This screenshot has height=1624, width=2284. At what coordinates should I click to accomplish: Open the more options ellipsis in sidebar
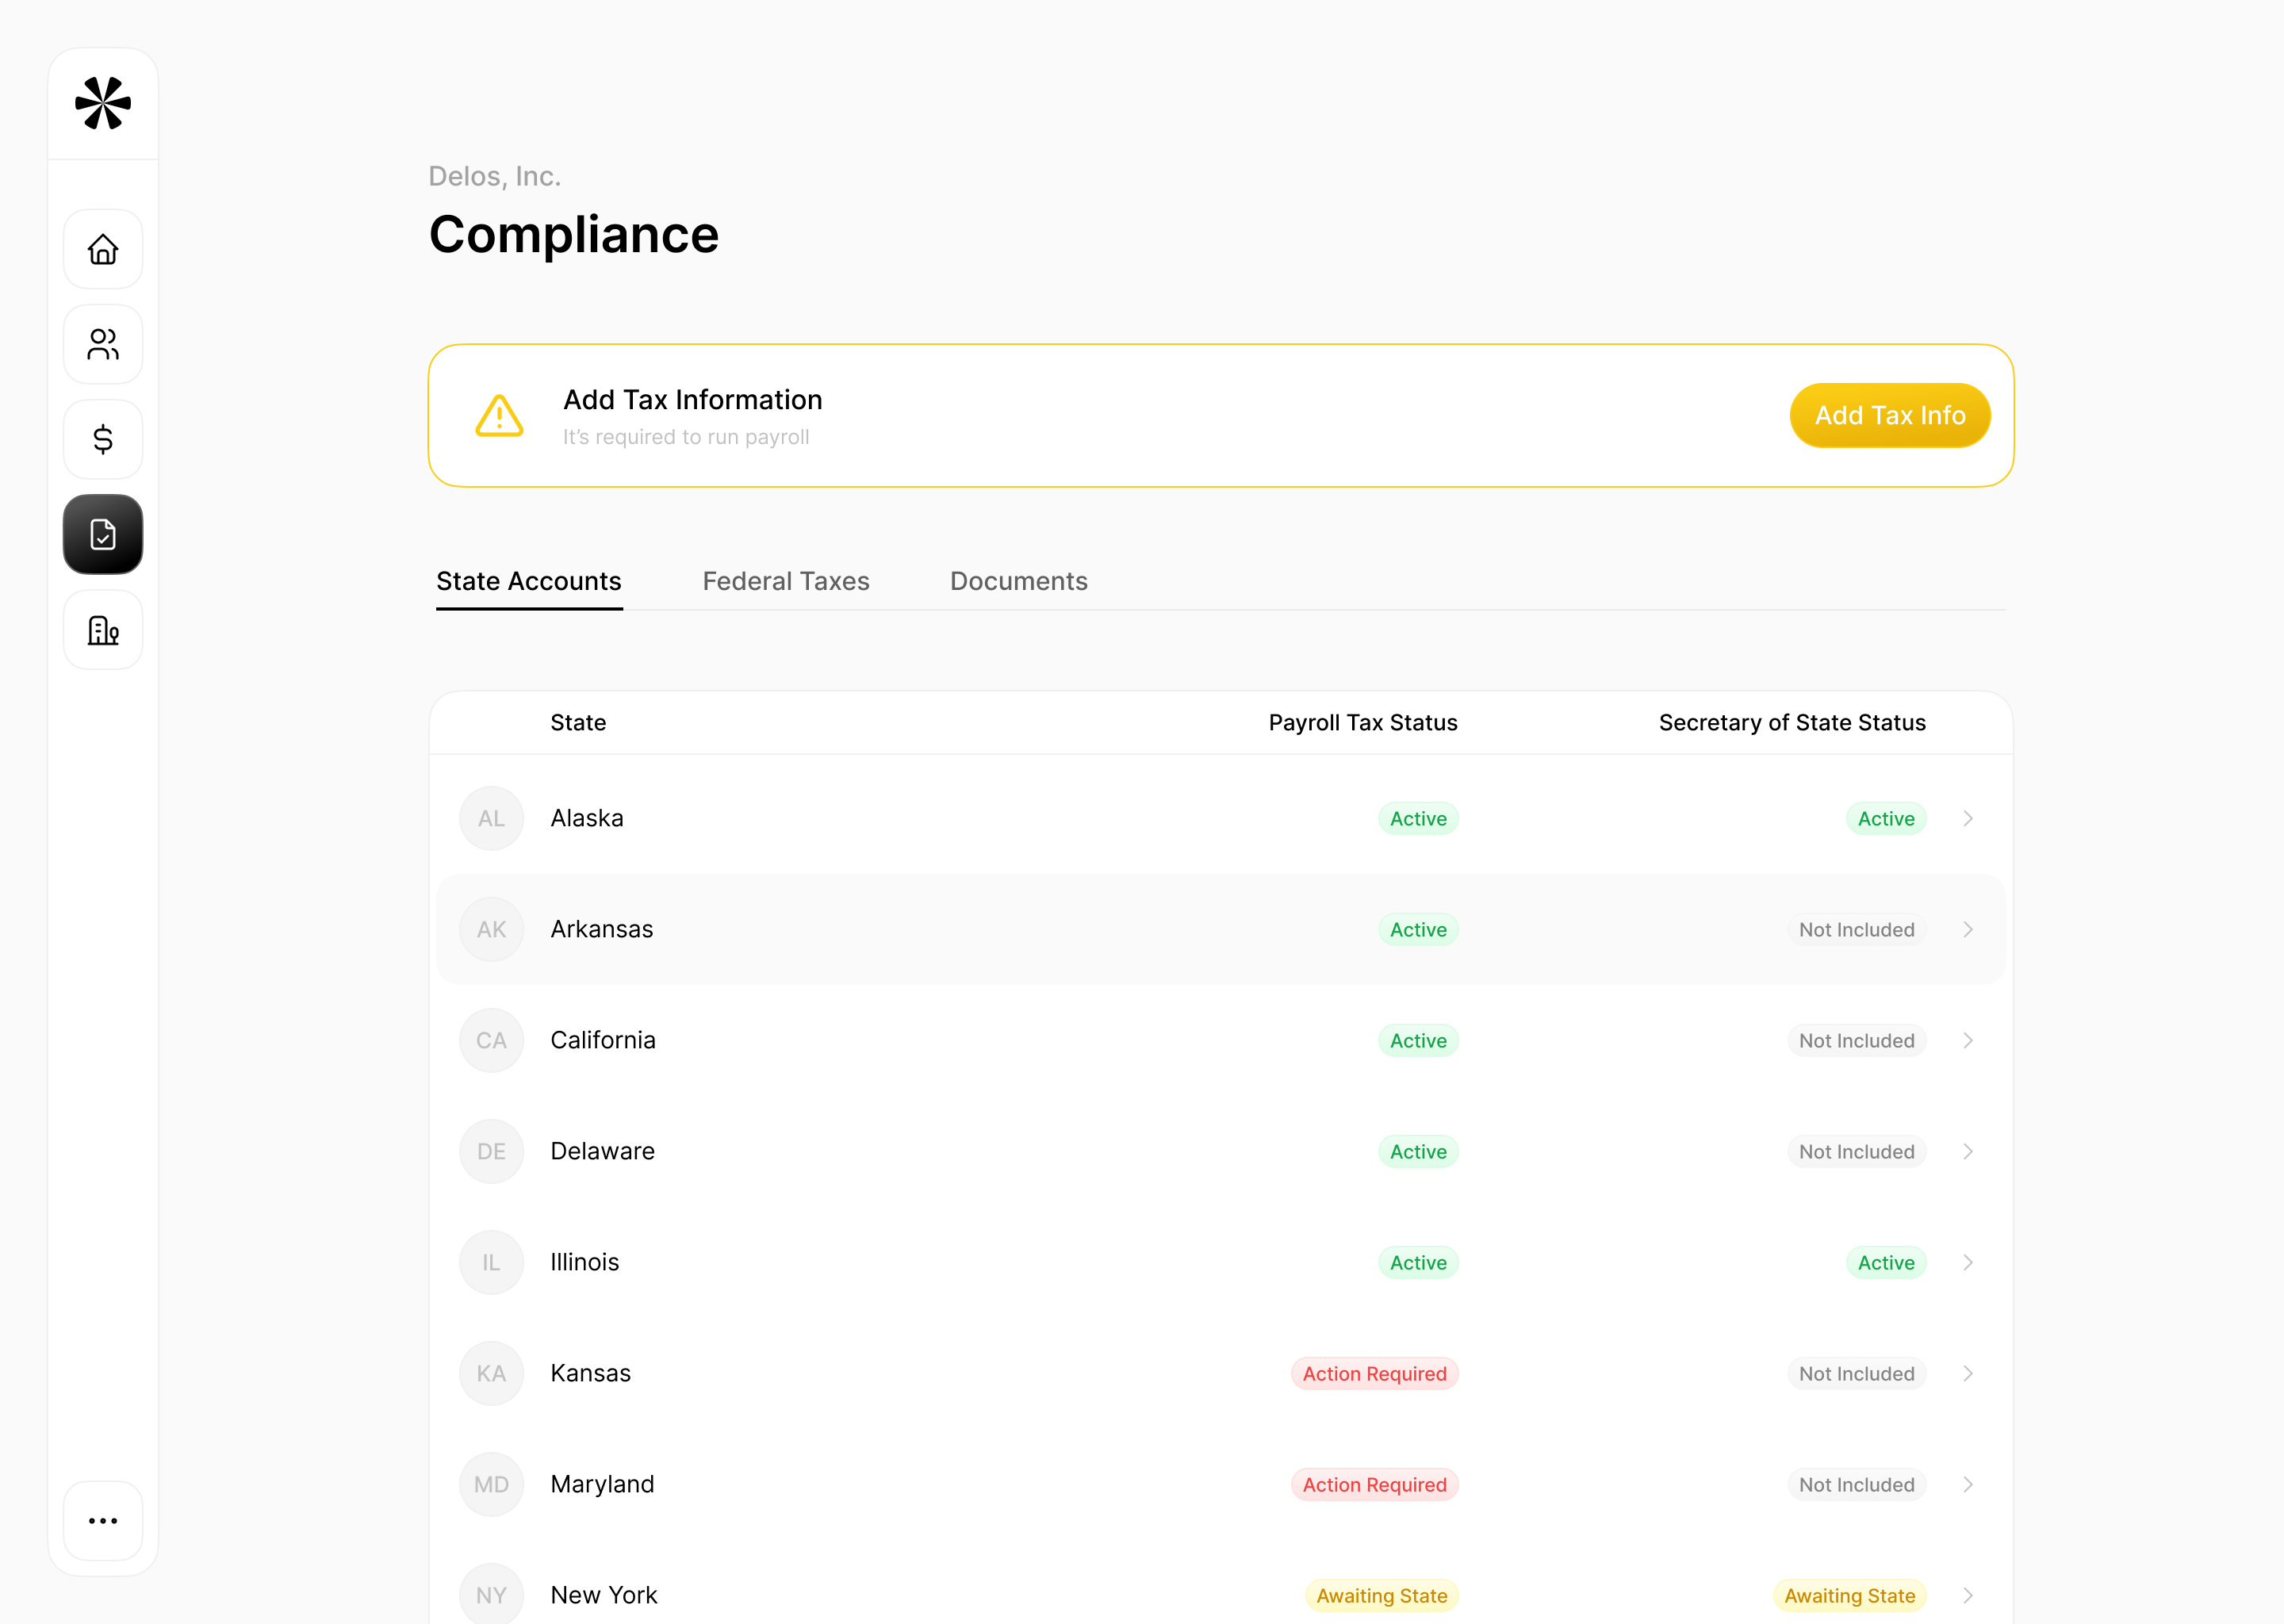click(103, 1521)
